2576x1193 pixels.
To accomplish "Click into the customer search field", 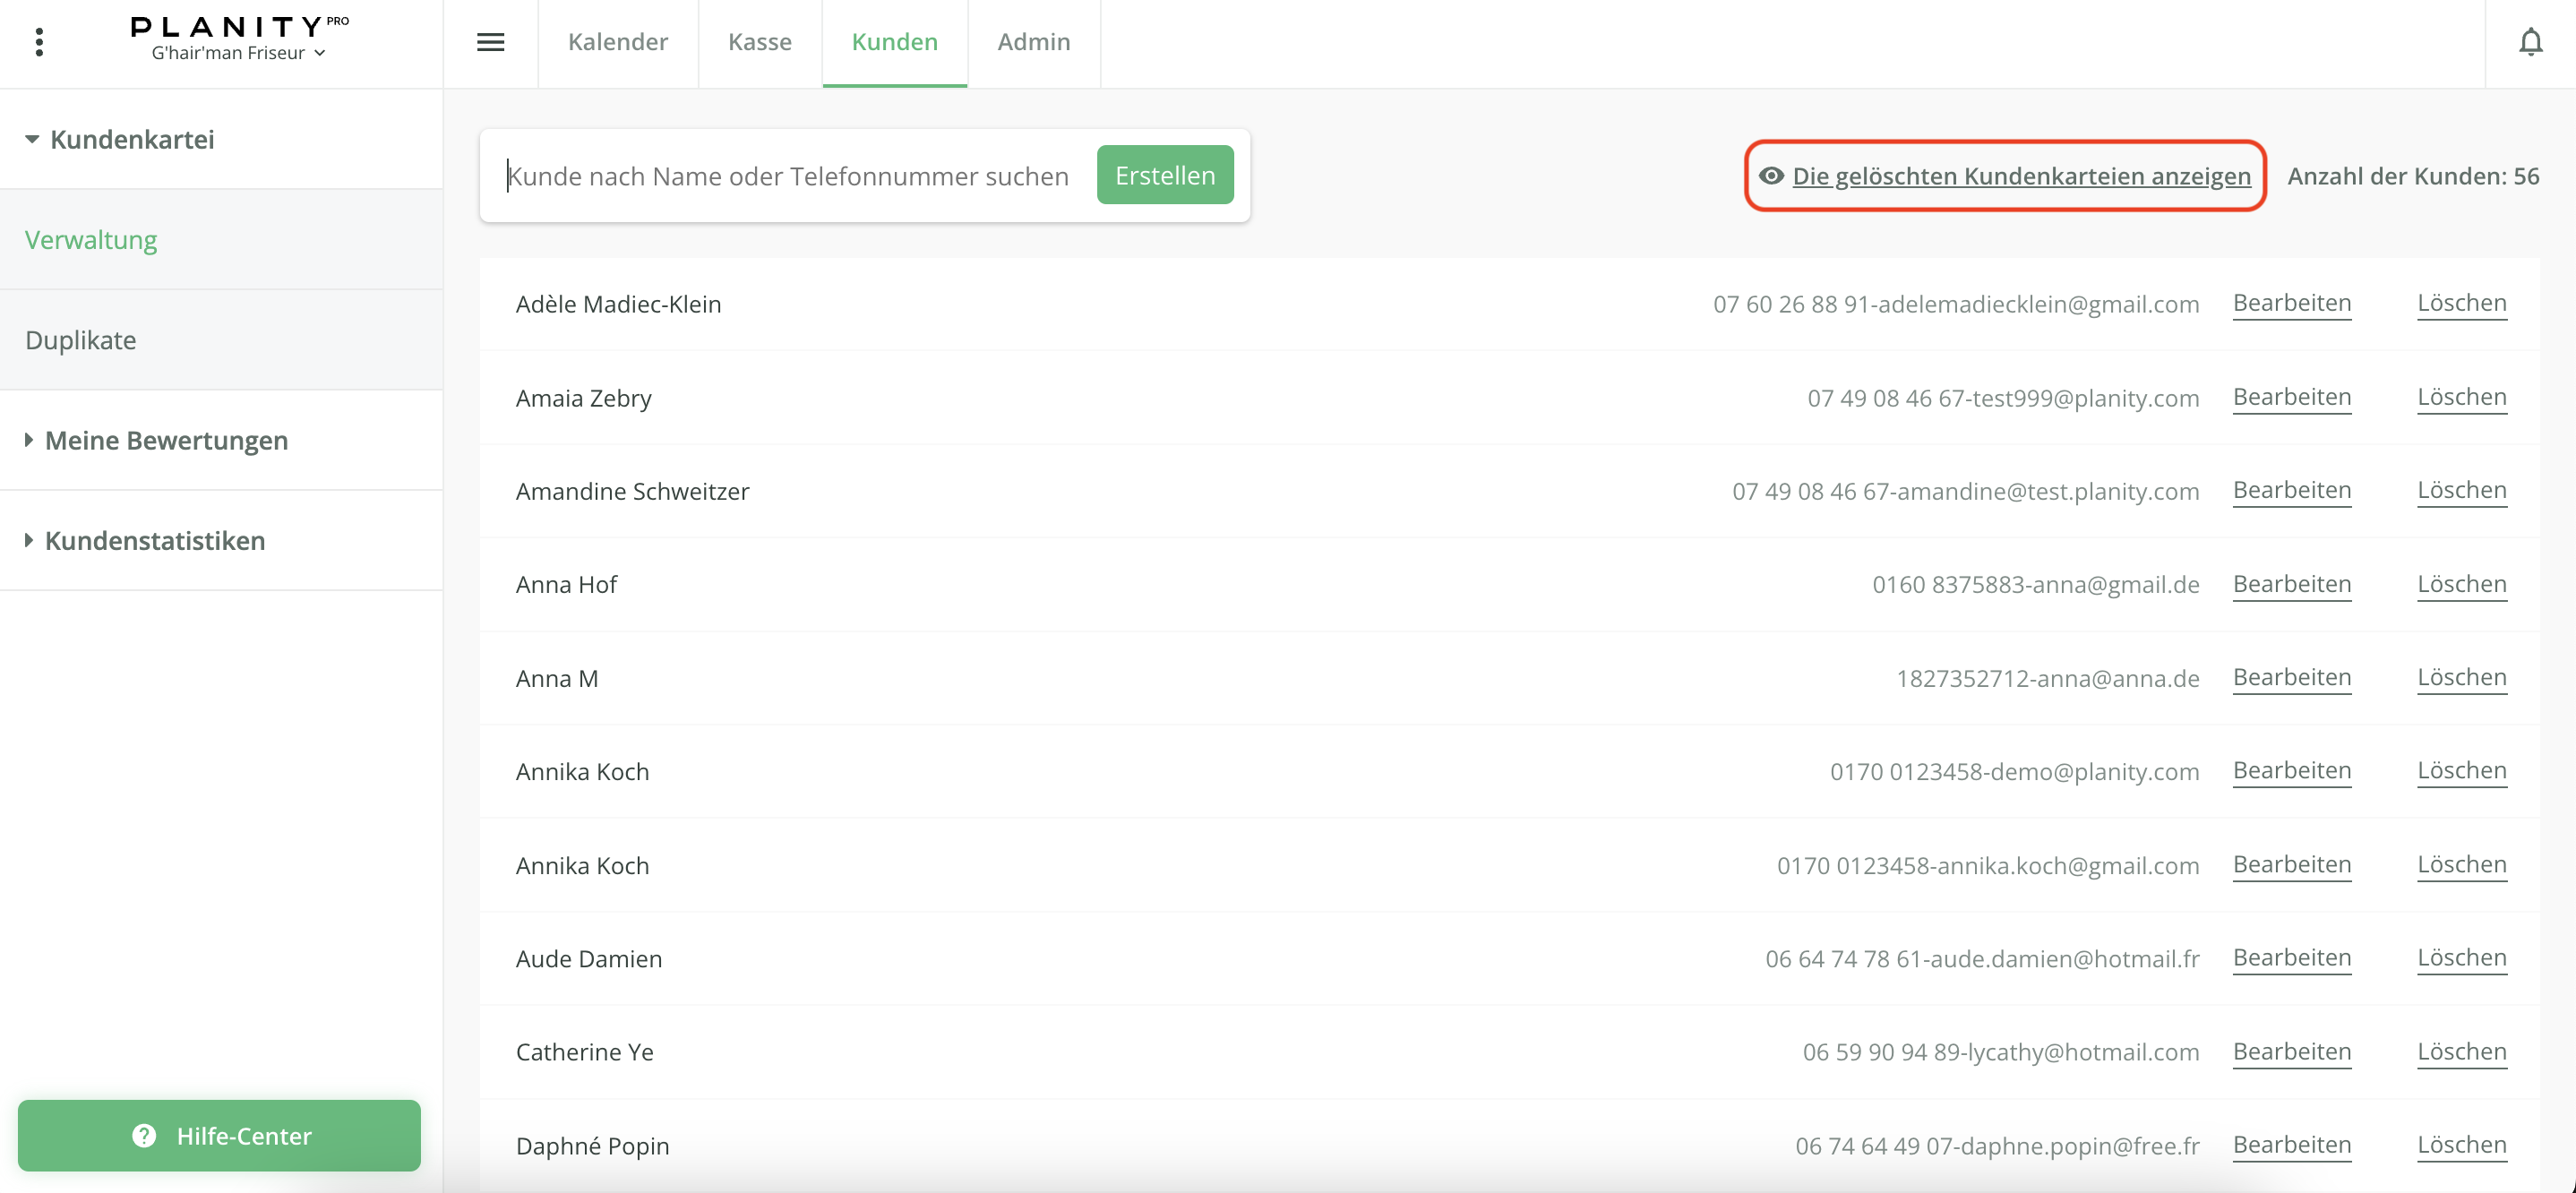I will (788, 176).
